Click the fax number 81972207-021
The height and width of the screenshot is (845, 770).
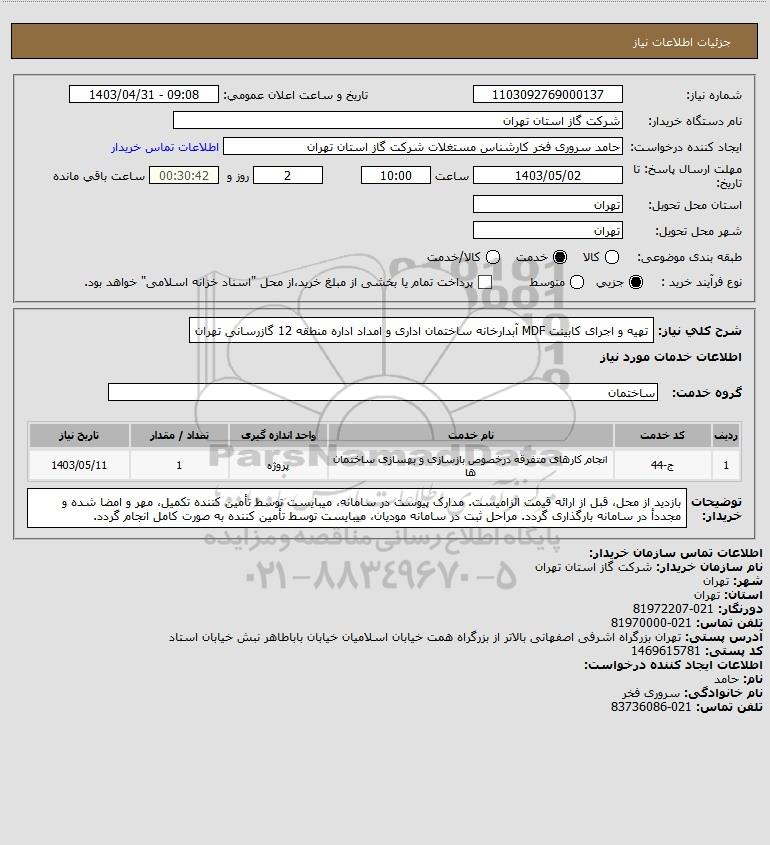(672, 609)
